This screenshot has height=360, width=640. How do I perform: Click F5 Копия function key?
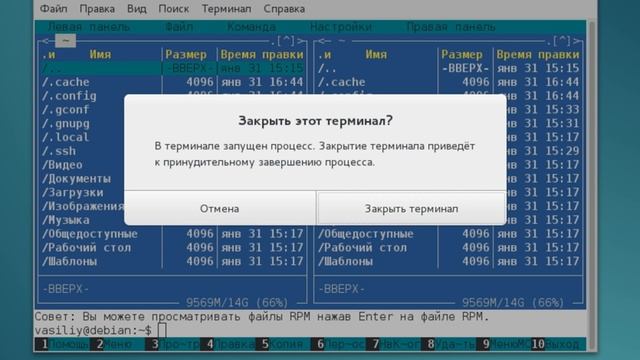coord(282,344)
